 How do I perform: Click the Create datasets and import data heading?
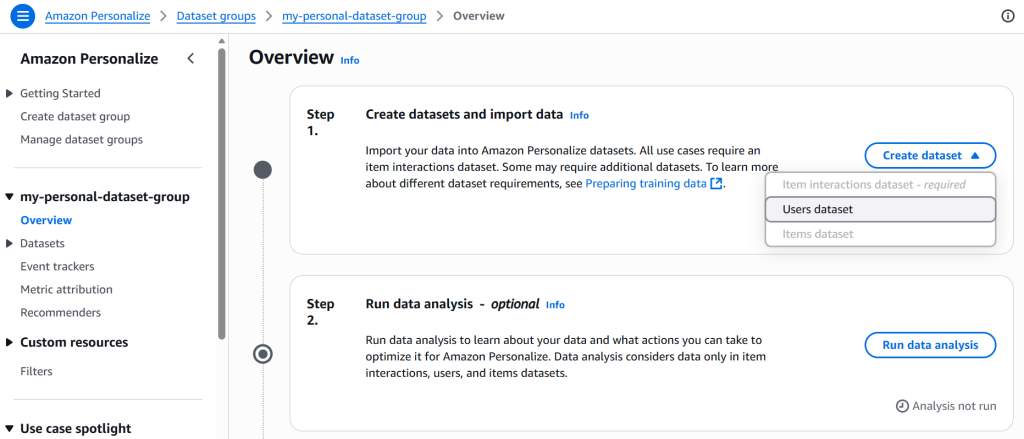pos(464,114)
